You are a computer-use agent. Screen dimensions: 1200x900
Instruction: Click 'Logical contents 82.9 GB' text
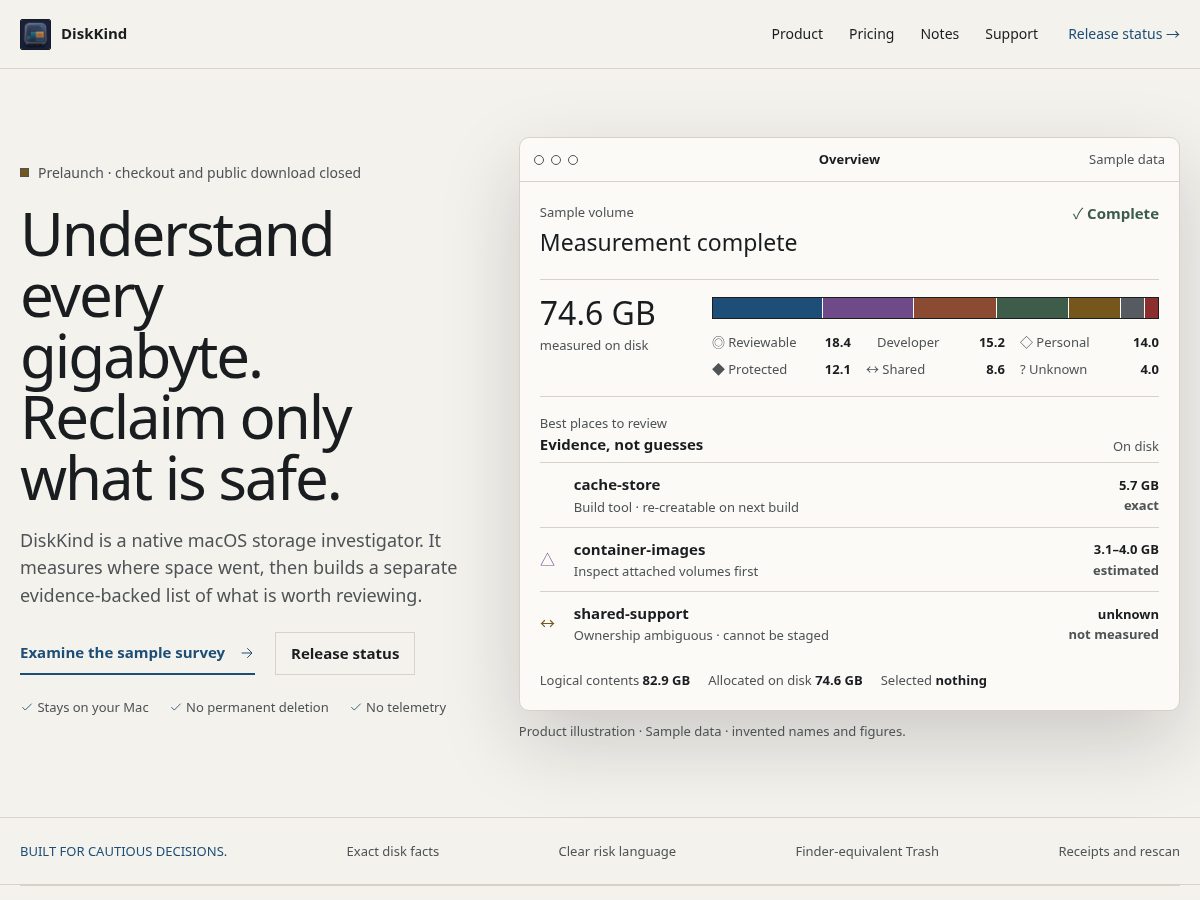(615, 681)
